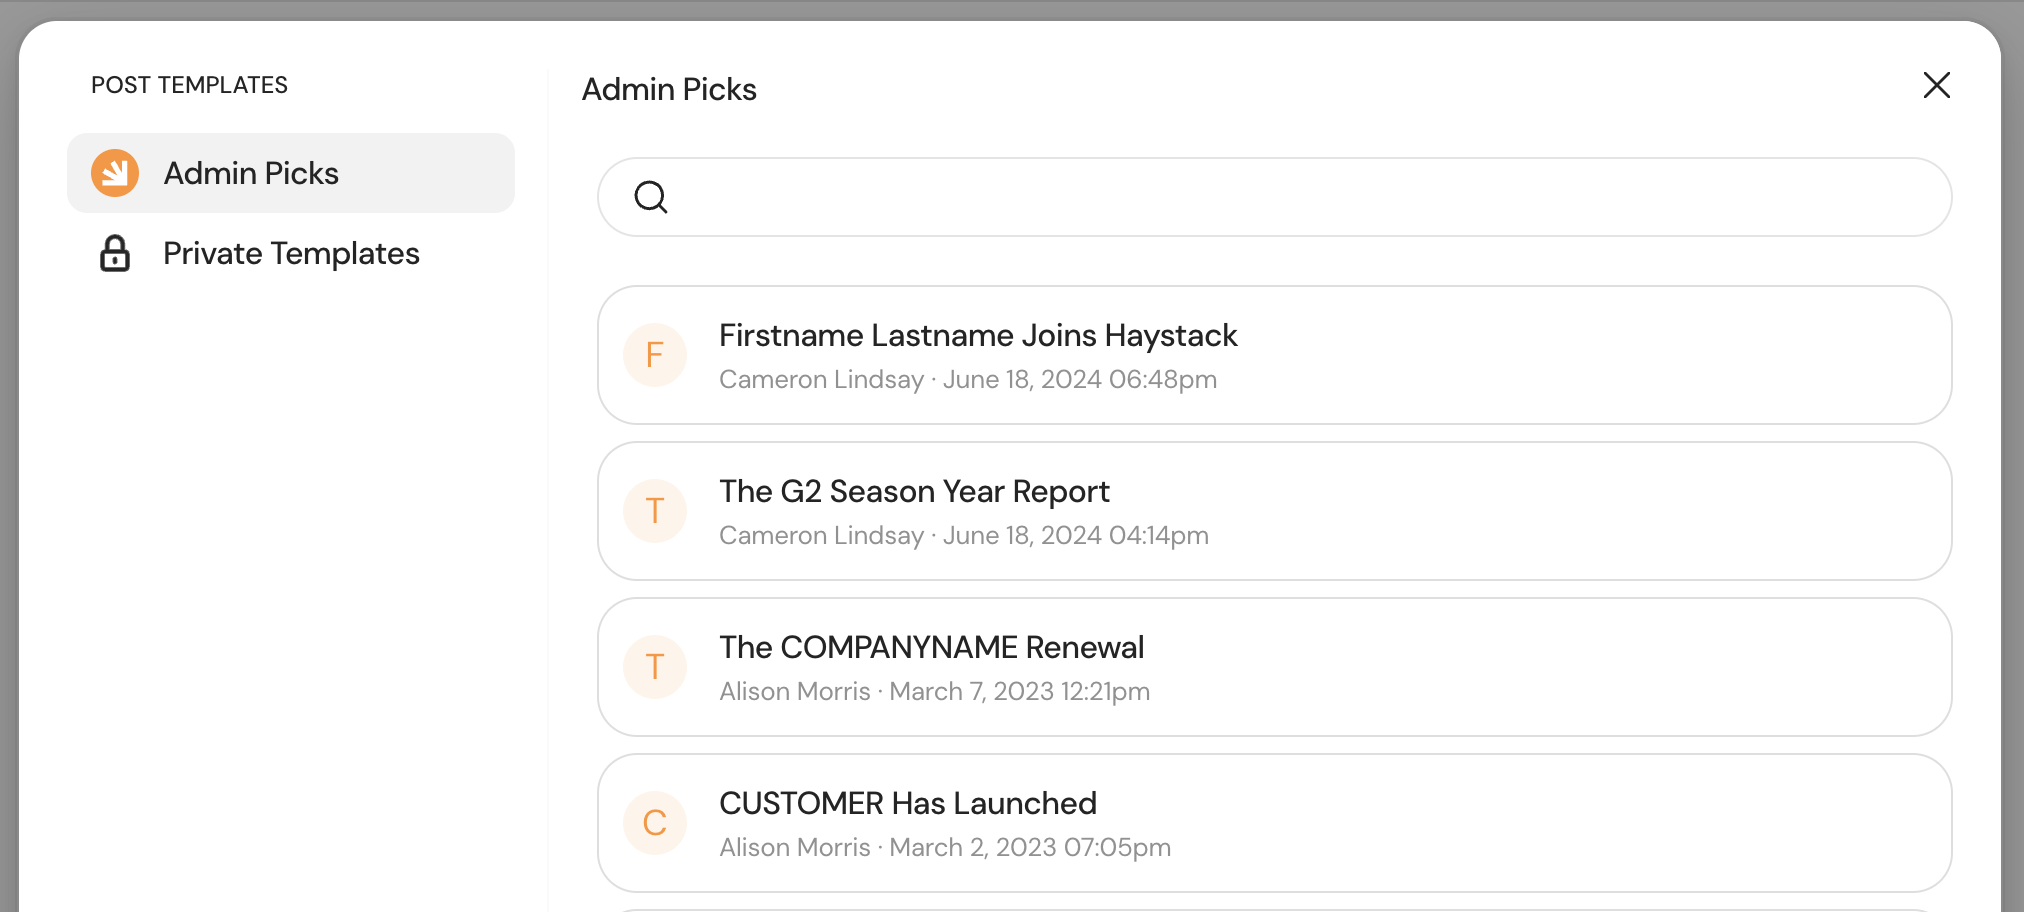Click the lock icon beside Private Templates
Viewport: 2024px width, 912px height.
click(115, 254)
